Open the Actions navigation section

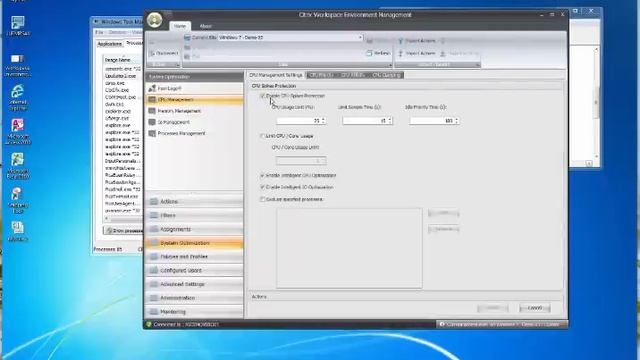194,202
